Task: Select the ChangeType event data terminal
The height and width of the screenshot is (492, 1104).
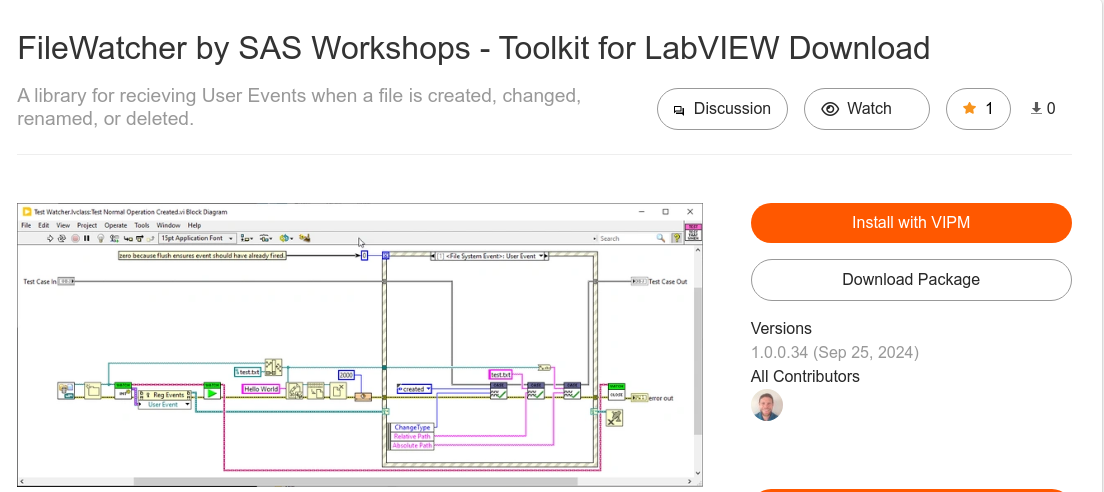Action: click(x=413, y=427)
